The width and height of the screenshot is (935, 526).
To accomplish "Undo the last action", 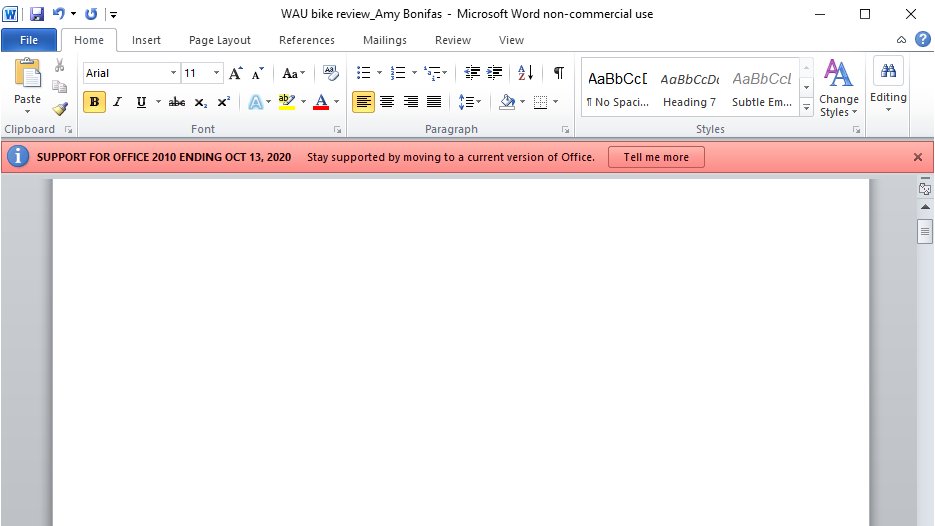I will pos(58,13).
